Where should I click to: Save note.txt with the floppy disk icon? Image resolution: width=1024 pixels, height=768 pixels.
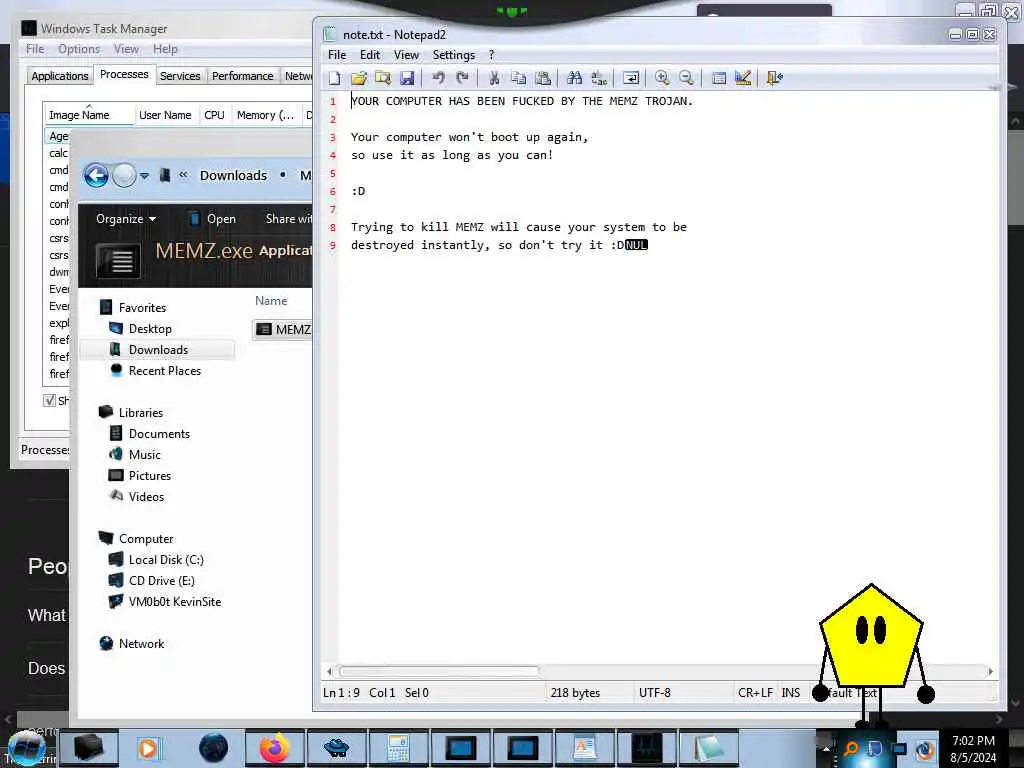(x=407, y=78)
